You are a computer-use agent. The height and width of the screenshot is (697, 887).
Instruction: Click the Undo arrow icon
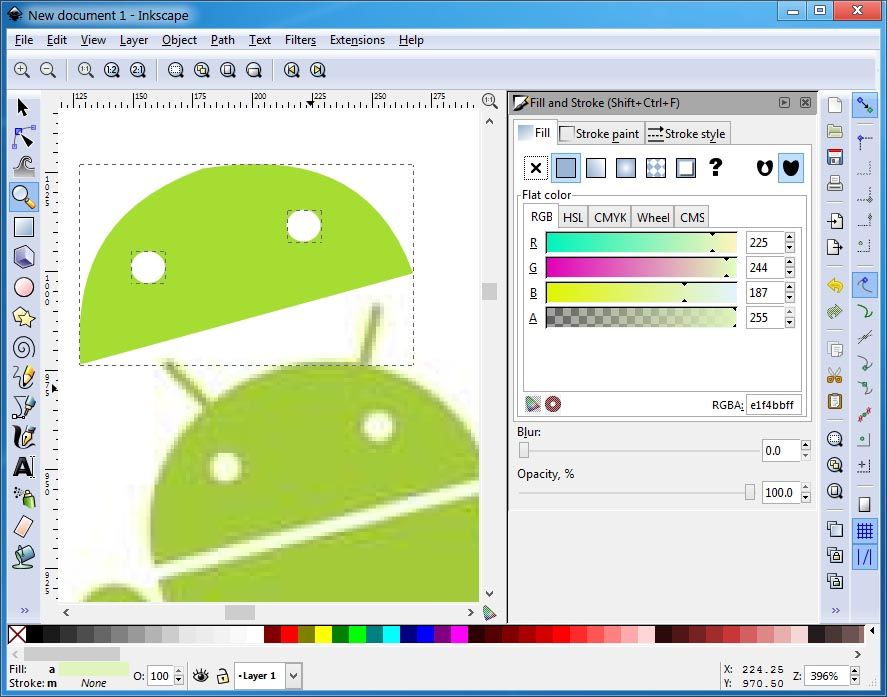pyautogui.click(x=835, y=285)
